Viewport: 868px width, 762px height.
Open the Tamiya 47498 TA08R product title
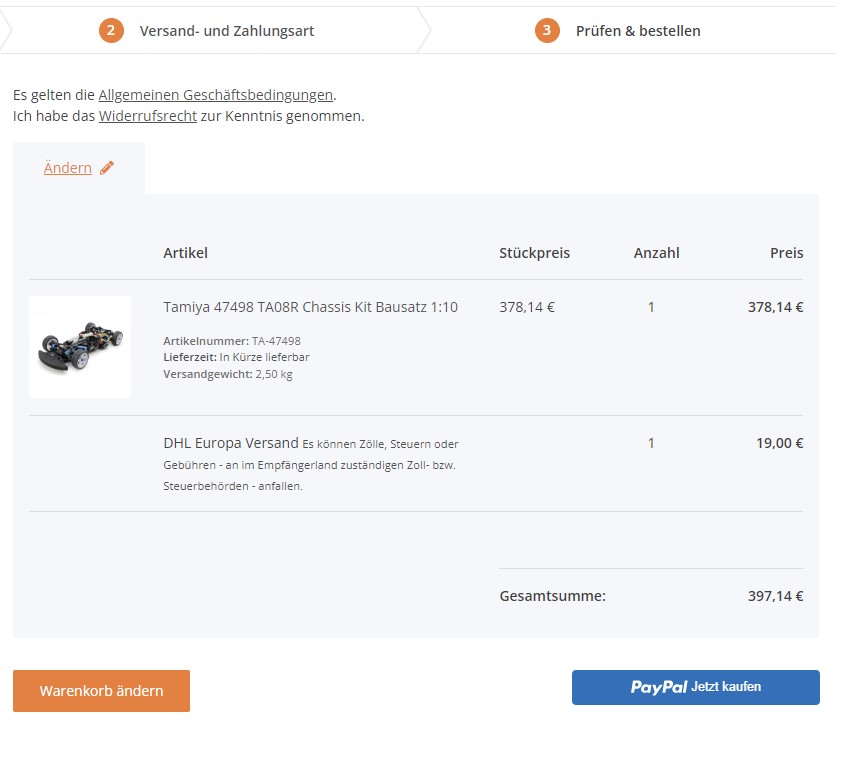click(311, 307)
